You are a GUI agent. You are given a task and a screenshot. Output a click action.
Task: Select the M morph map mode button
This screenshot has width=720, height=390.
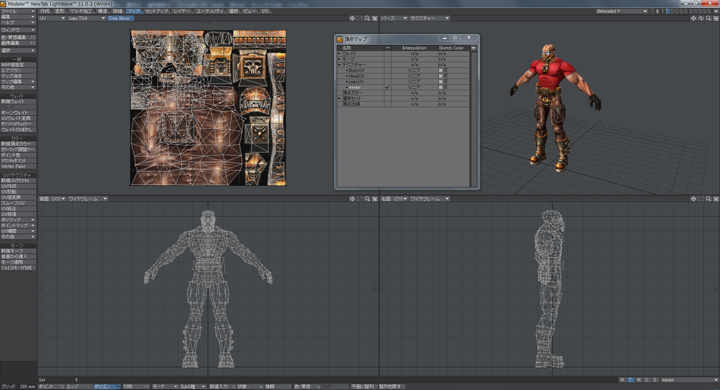pyautogui.click(x=639, y=380)
